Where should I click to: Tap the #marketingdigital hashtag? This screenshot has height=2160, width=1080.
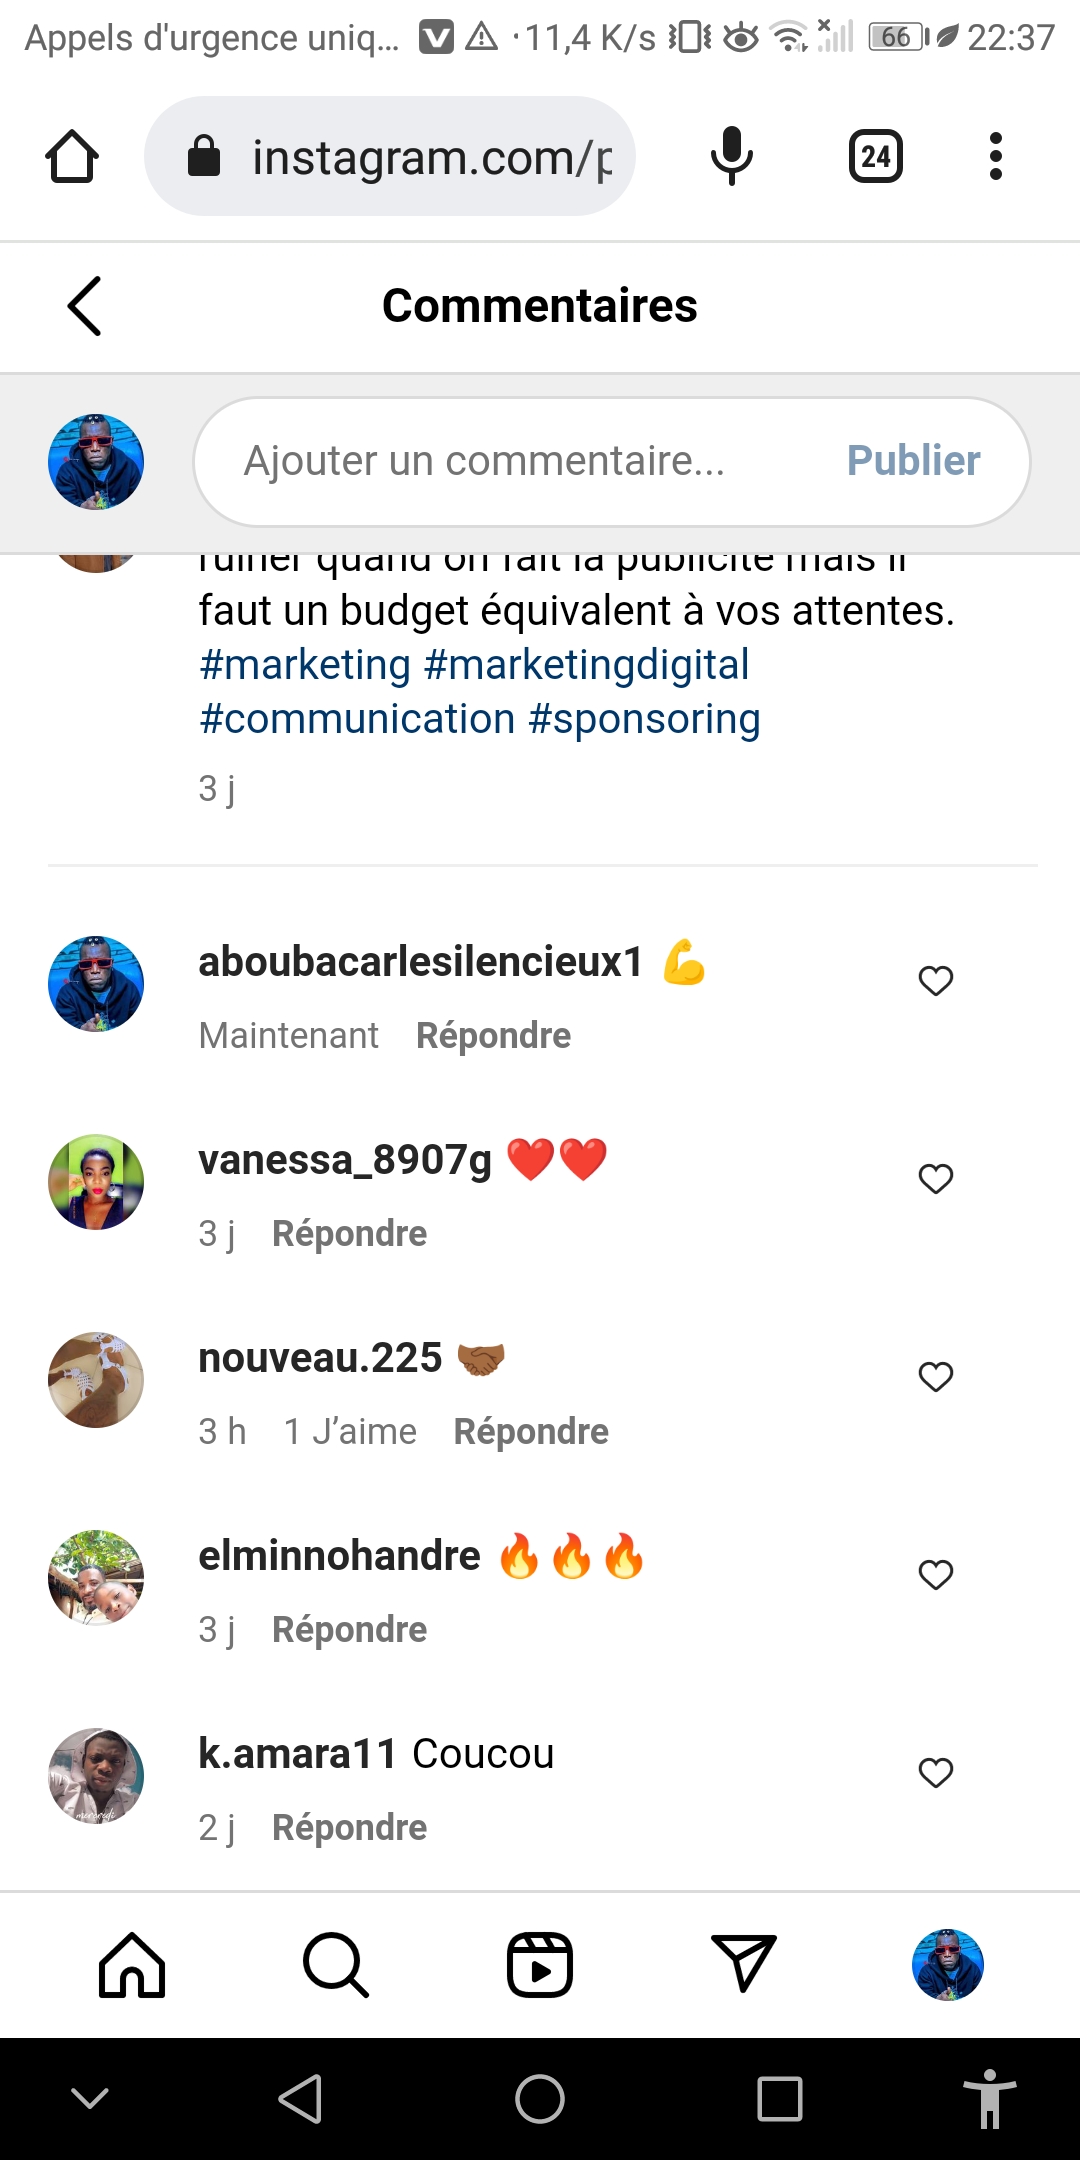(587, 665)
